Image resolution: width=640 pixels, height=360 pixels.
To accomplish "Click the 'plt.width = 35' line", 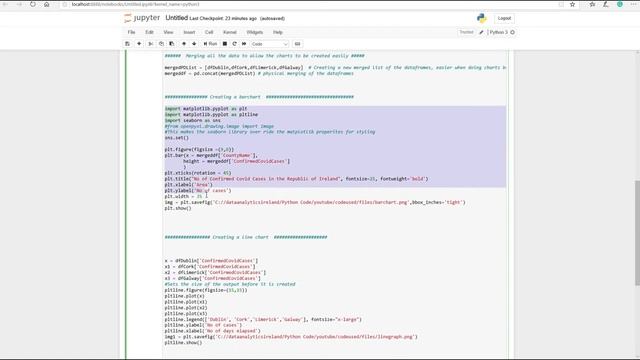I will pos(183,196).
